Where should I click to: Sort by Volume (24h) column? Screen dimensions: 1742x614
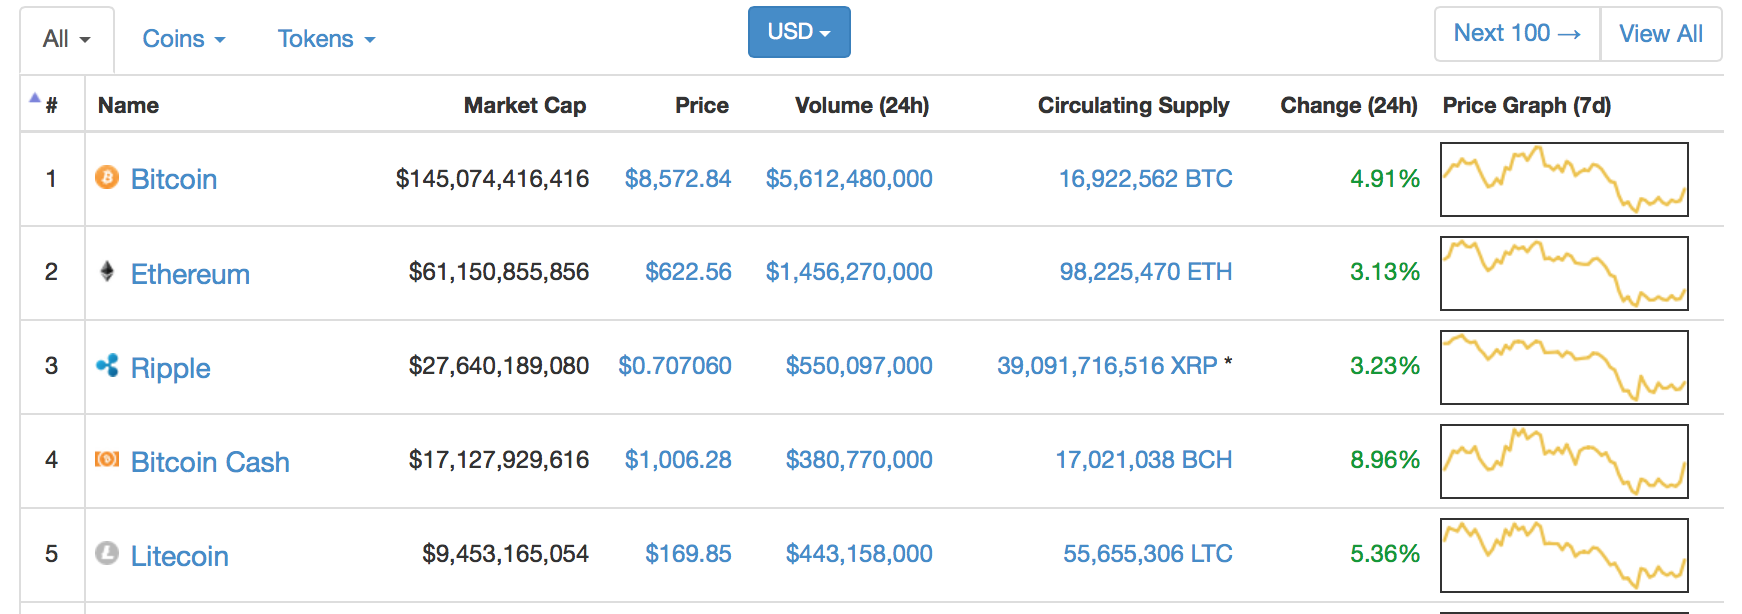click(x=862, y=105)
